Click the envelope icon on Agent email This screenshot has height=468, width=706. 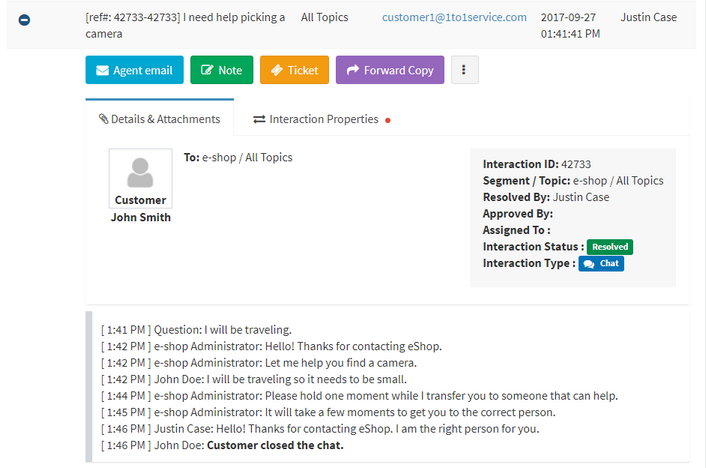(x=102, y=70)
